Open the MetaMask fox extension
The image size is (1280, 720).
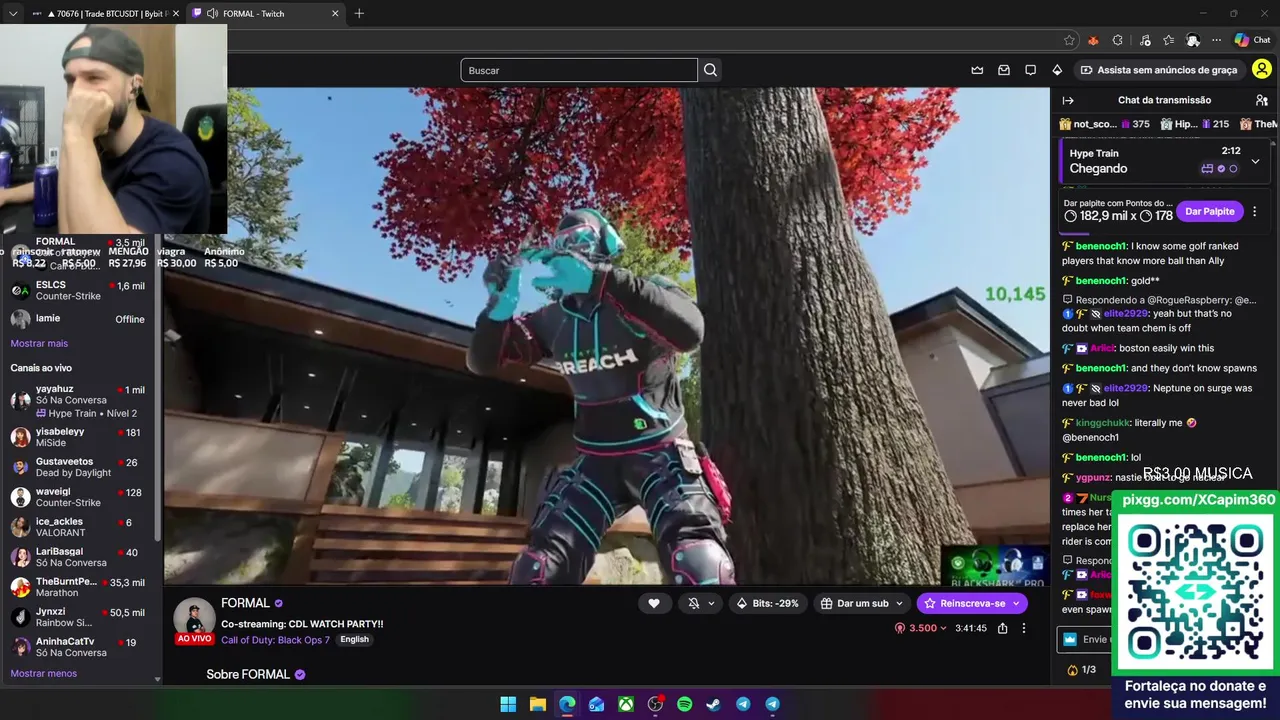coord(1093,40)
